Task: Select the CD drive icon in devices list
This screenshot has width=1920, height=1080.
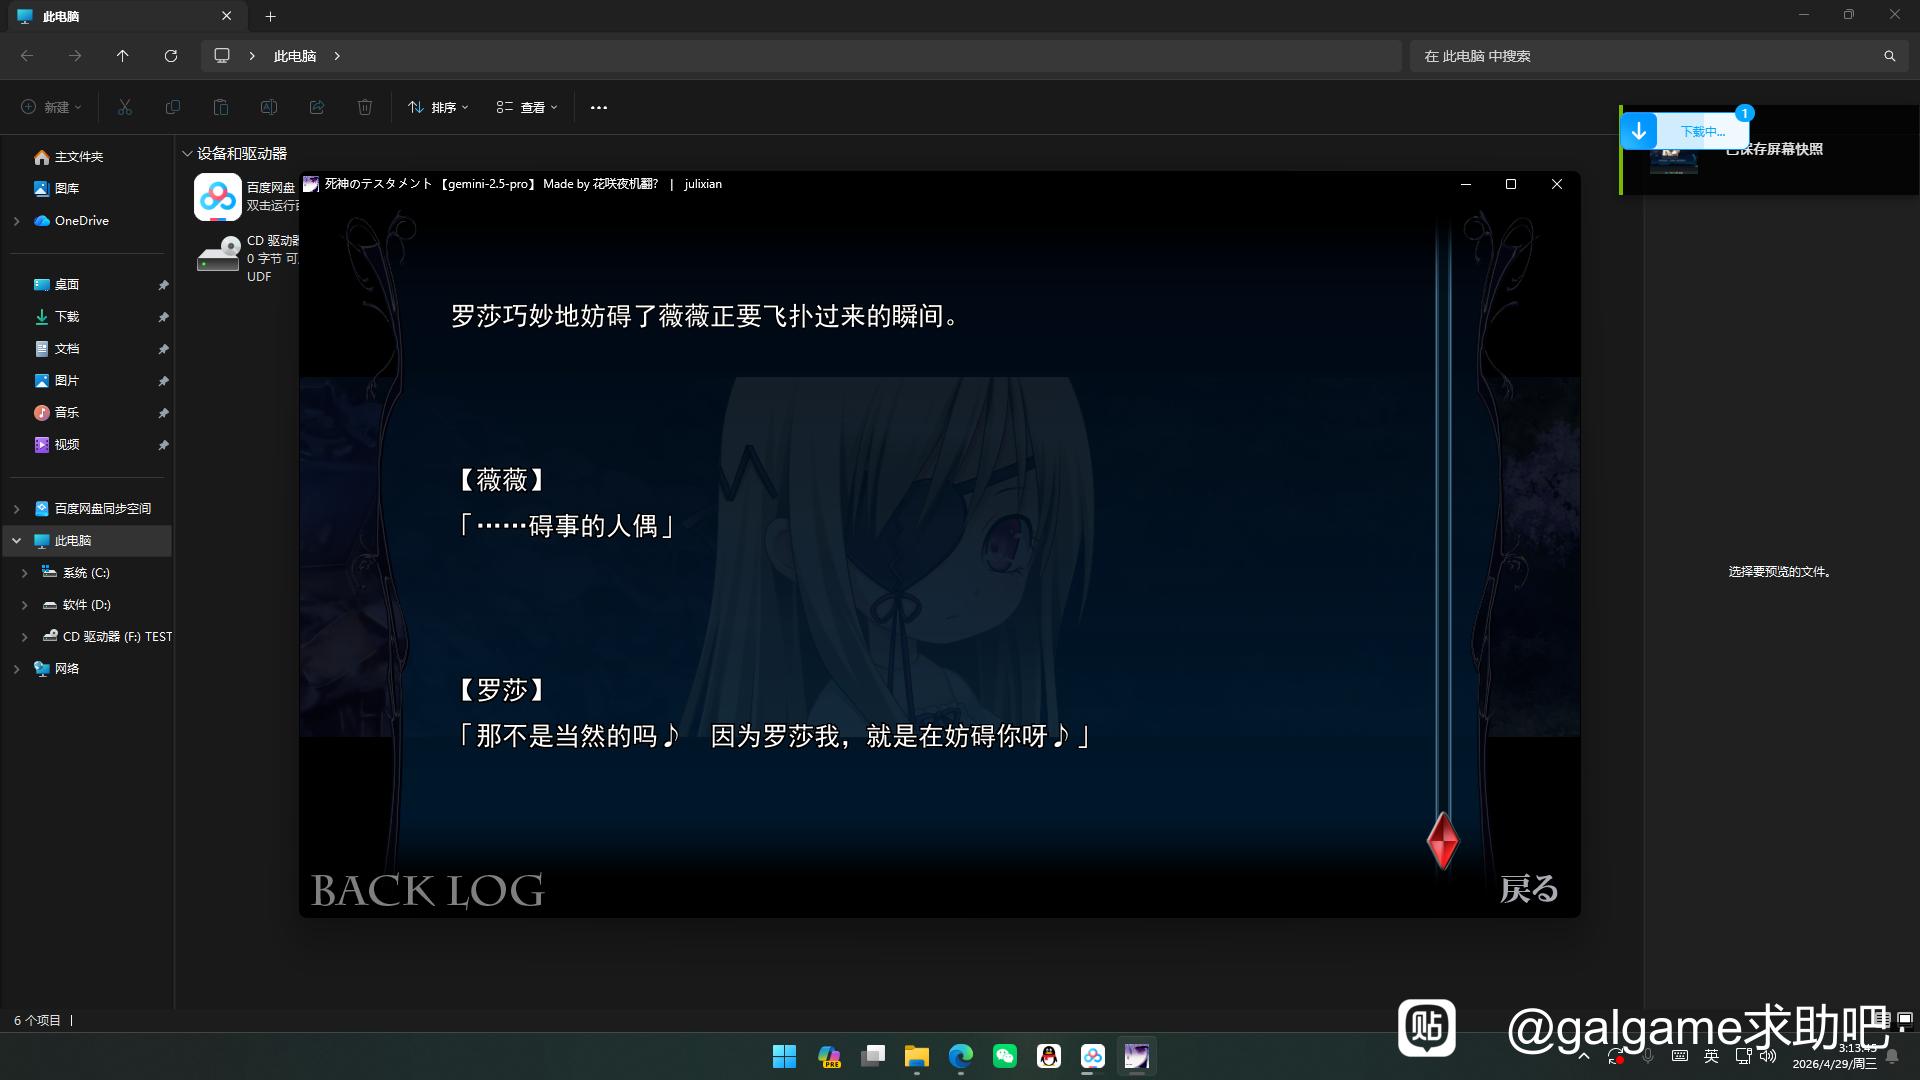Action: [218, 253]
